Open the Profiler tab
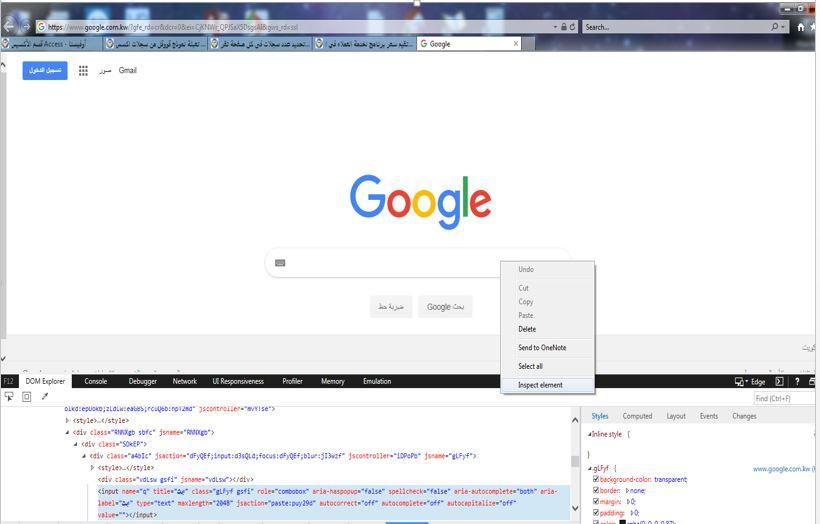820x524 pixels. (292, 381)
